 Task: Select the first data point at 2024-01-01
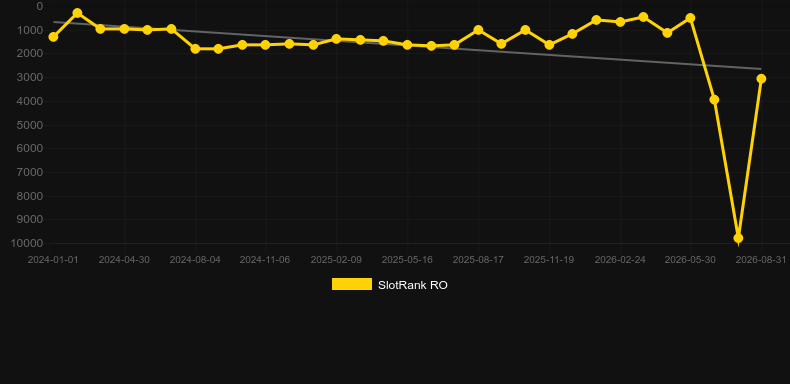pyautogui.click(x=53, y=37)
